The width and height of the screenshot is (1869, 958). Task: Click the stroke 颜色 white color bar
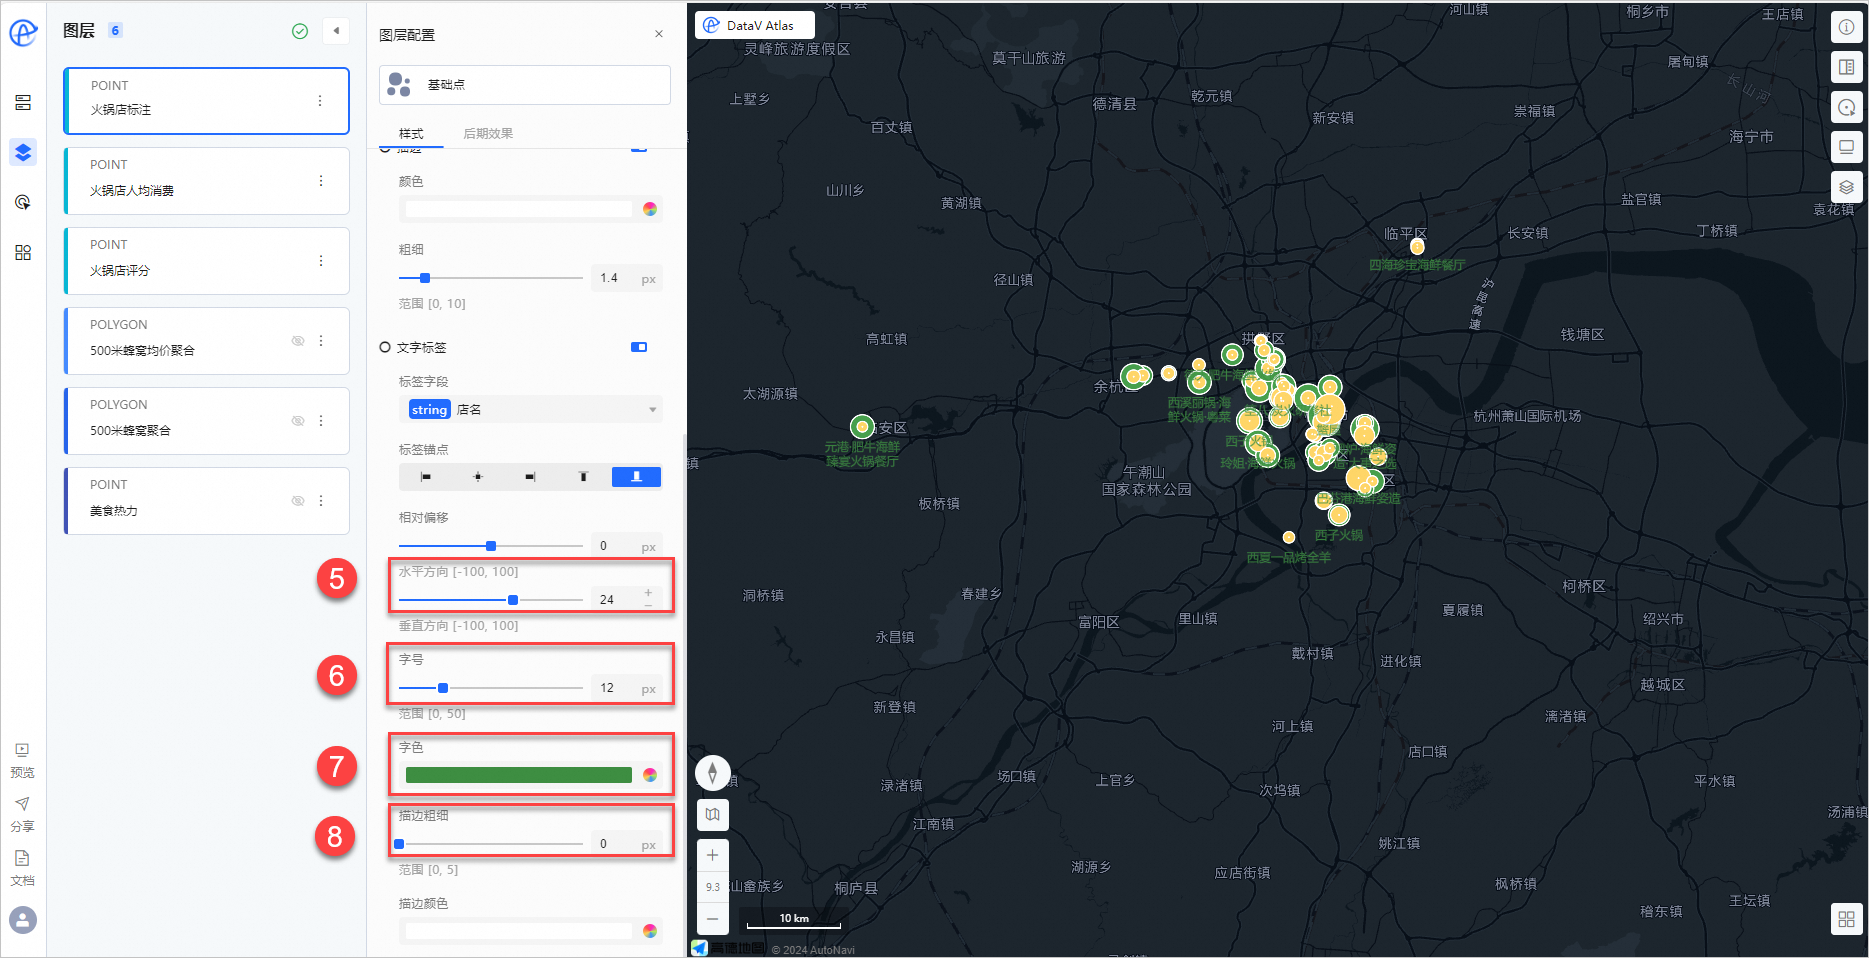tap(518, 209)
